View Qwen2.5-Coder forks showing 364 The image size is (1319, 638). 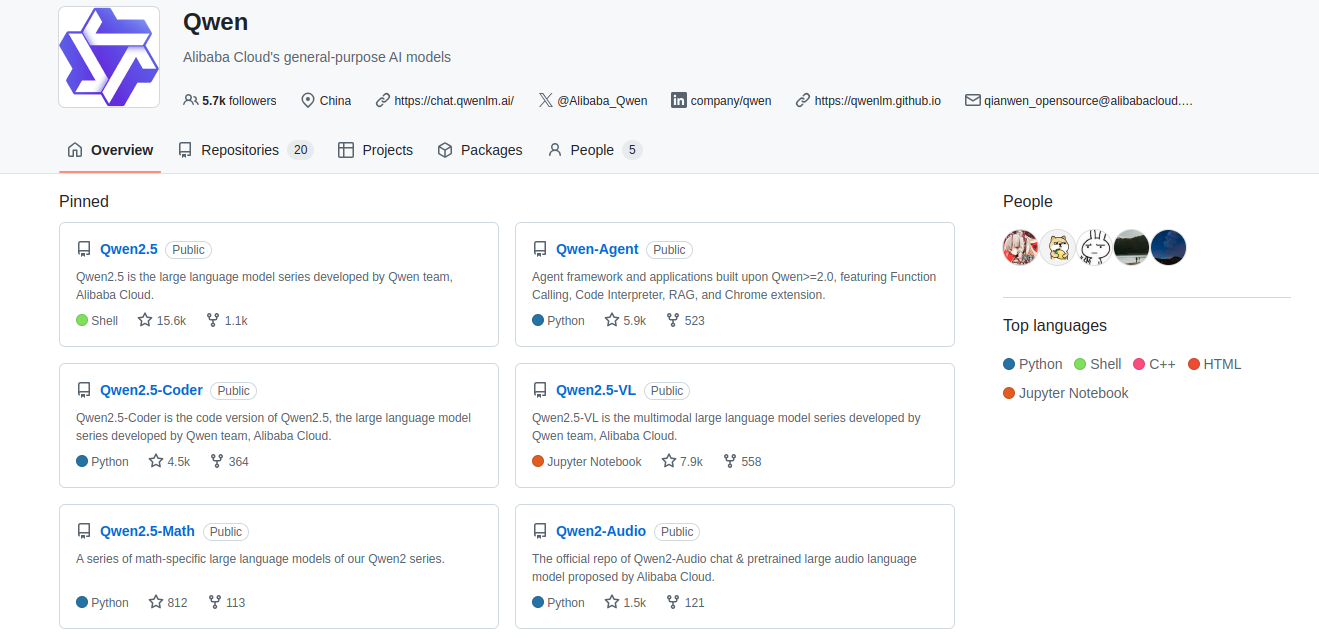(229, 462)
